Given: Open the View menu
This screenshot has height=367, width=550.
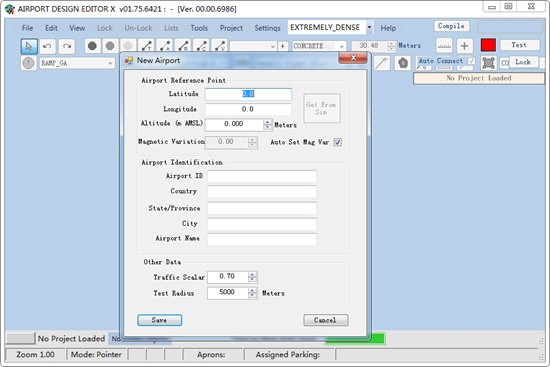Looking at the screenshot, I should coord(77,28).
